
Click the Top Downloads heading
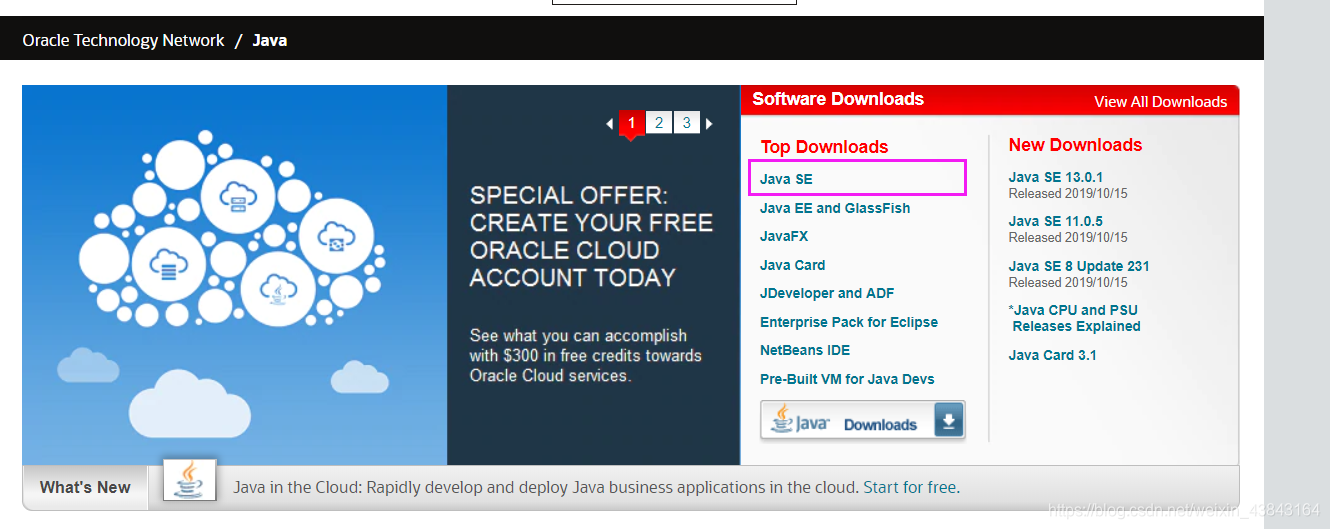[x=824, y=147]
